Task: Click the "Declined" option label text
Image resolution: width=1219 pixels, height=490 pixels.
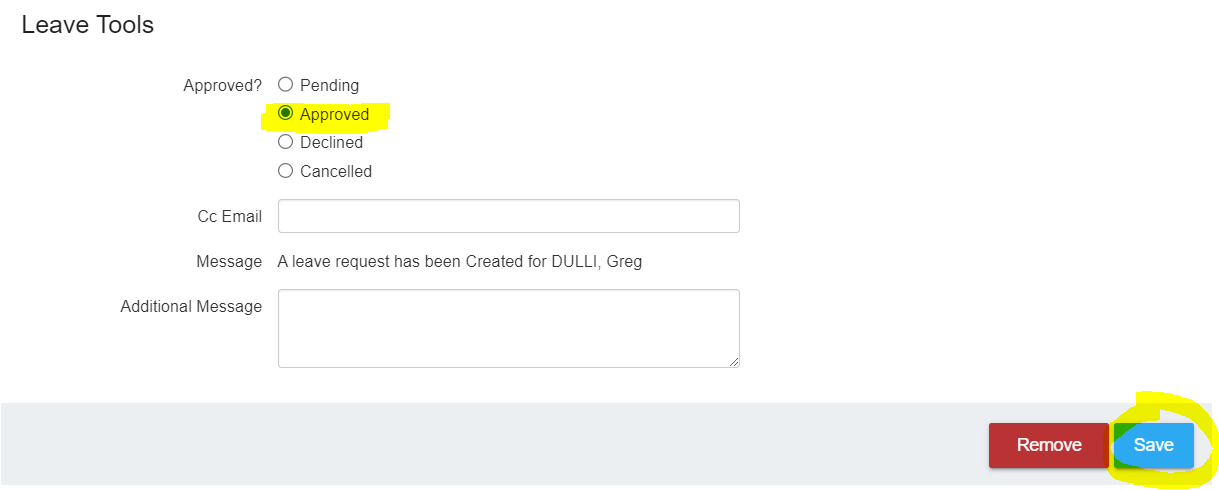Action: pos(331,143)
